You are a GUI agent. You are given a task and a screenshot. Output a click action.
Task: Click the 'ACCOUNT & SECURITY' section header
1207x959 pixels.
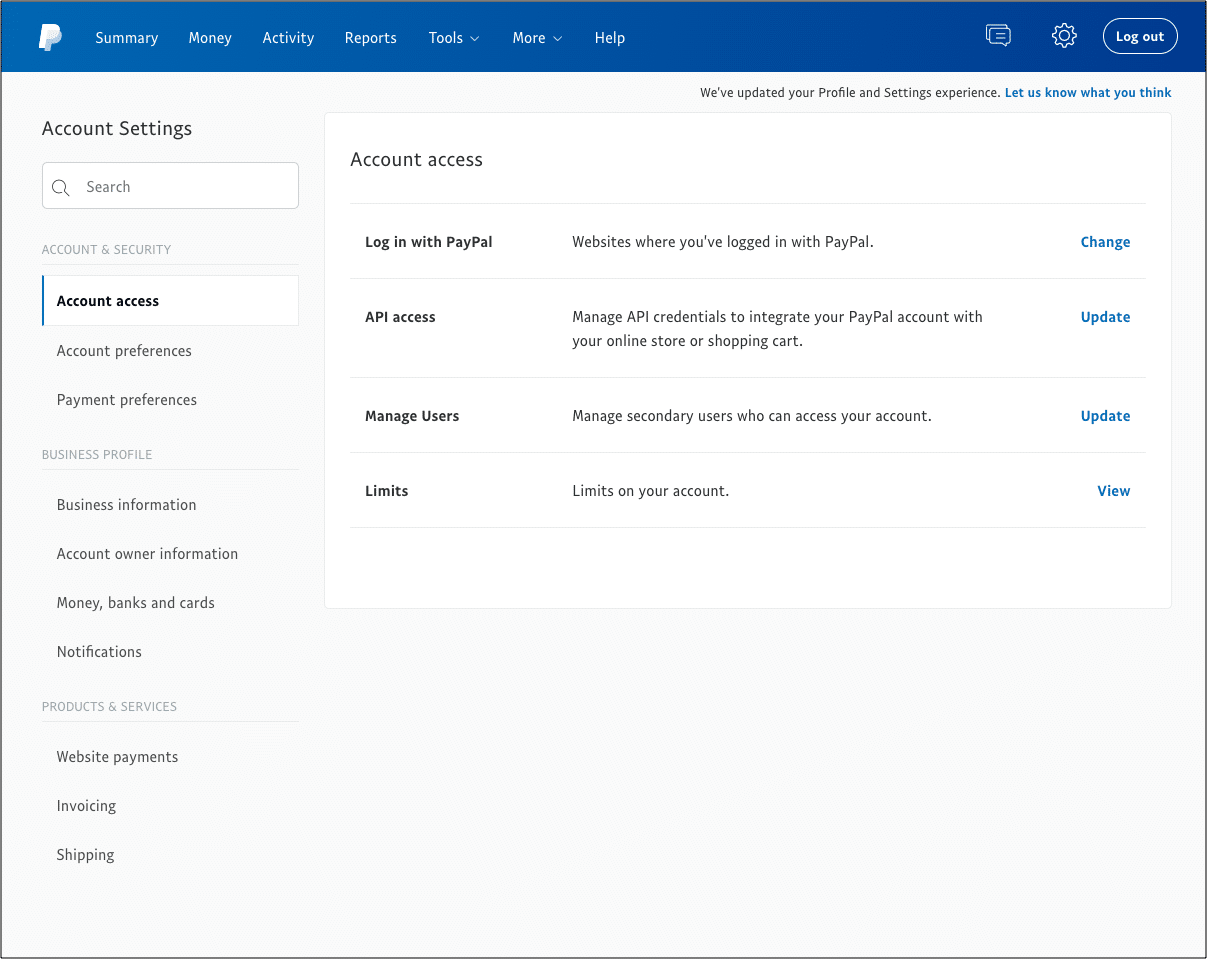click(x=106, y=250)
